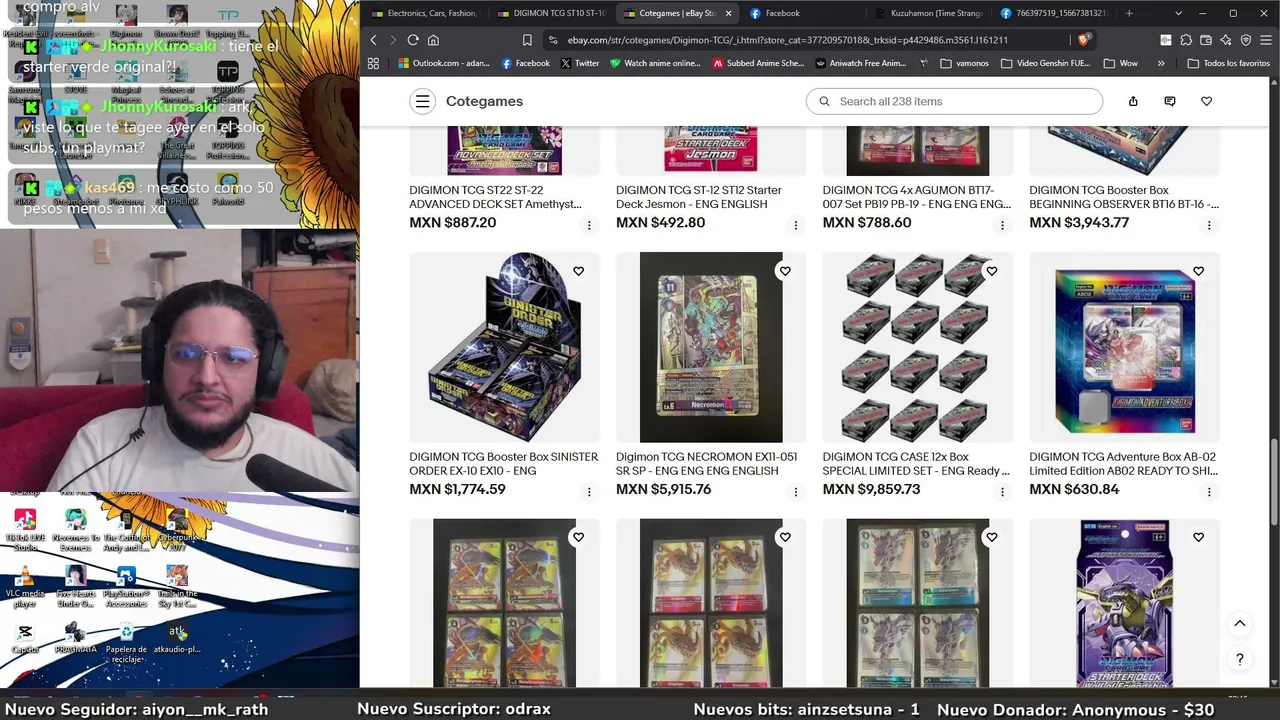Watch the Adventure Box AB-02 listing
Image resolution: width=1280 pixels, height=720 pixels.
1198,271
